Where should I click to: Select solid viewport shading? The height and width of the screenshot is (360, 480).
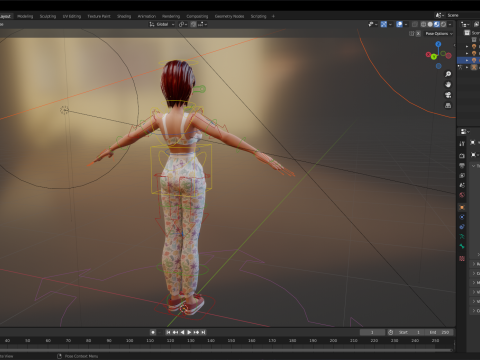[430, 24]
